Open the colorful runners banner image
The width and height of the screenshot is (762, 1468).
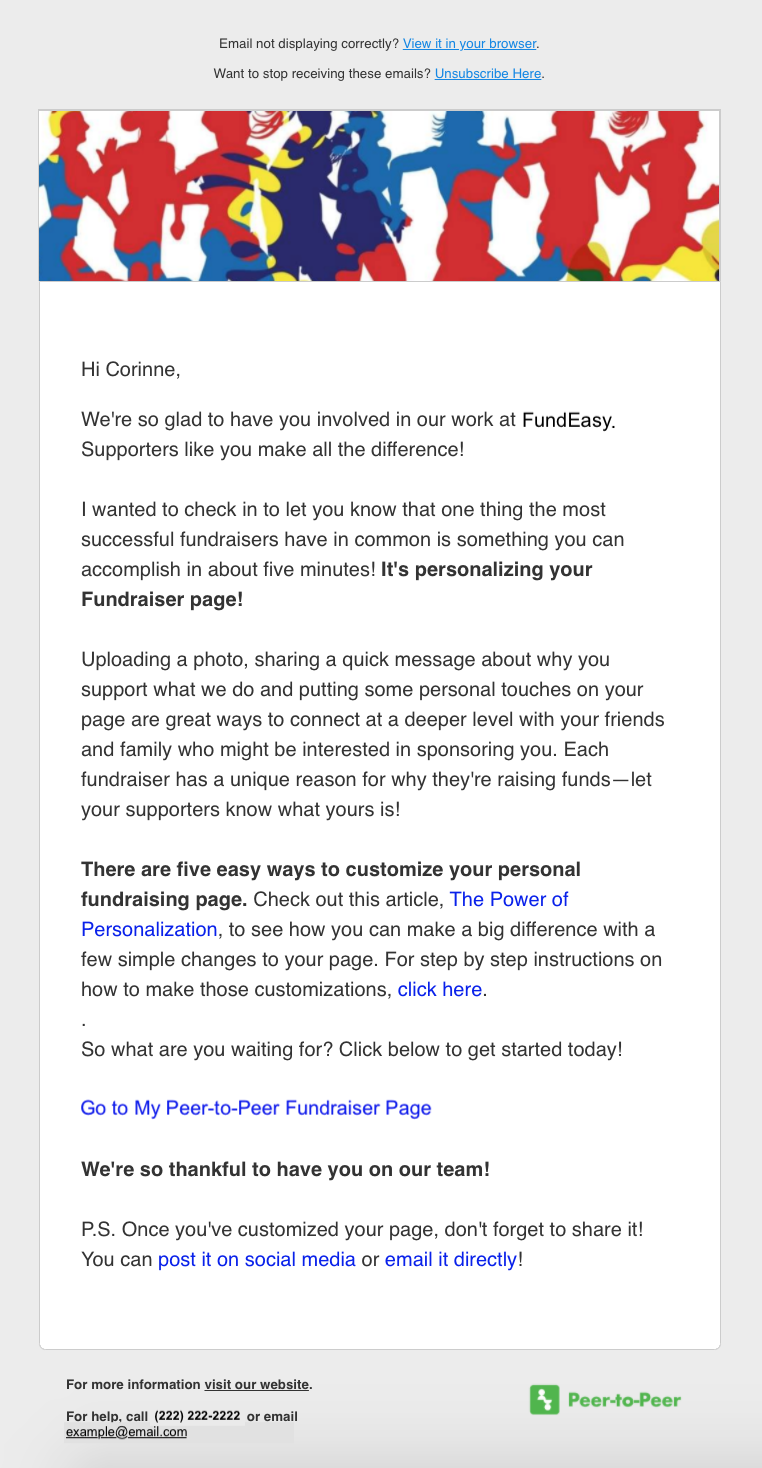[379, 196]
